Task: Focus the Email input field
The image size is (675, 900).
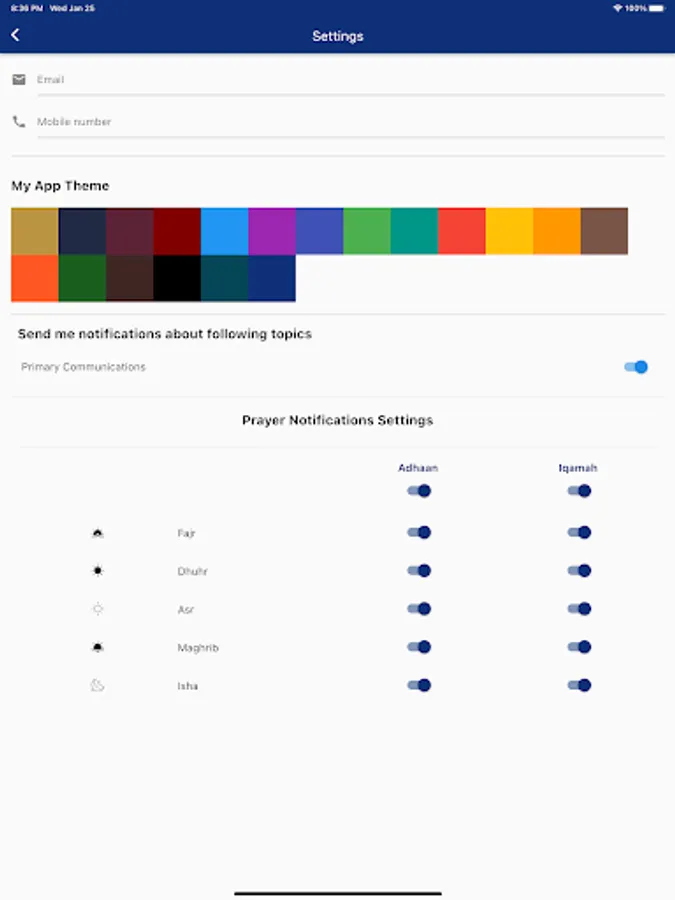Action: coord(351,80)
